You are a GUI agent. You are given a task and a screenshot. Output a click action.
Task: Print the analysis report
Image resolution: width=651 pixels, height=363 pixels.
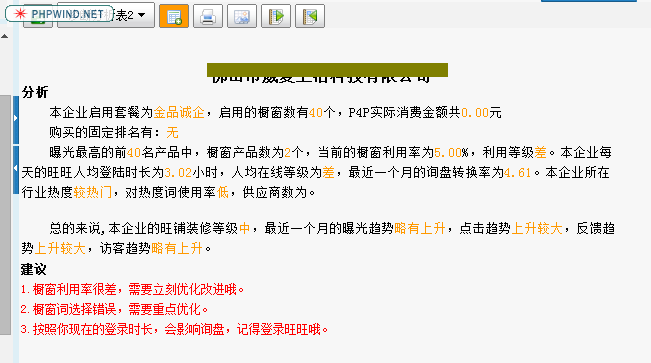208,16
